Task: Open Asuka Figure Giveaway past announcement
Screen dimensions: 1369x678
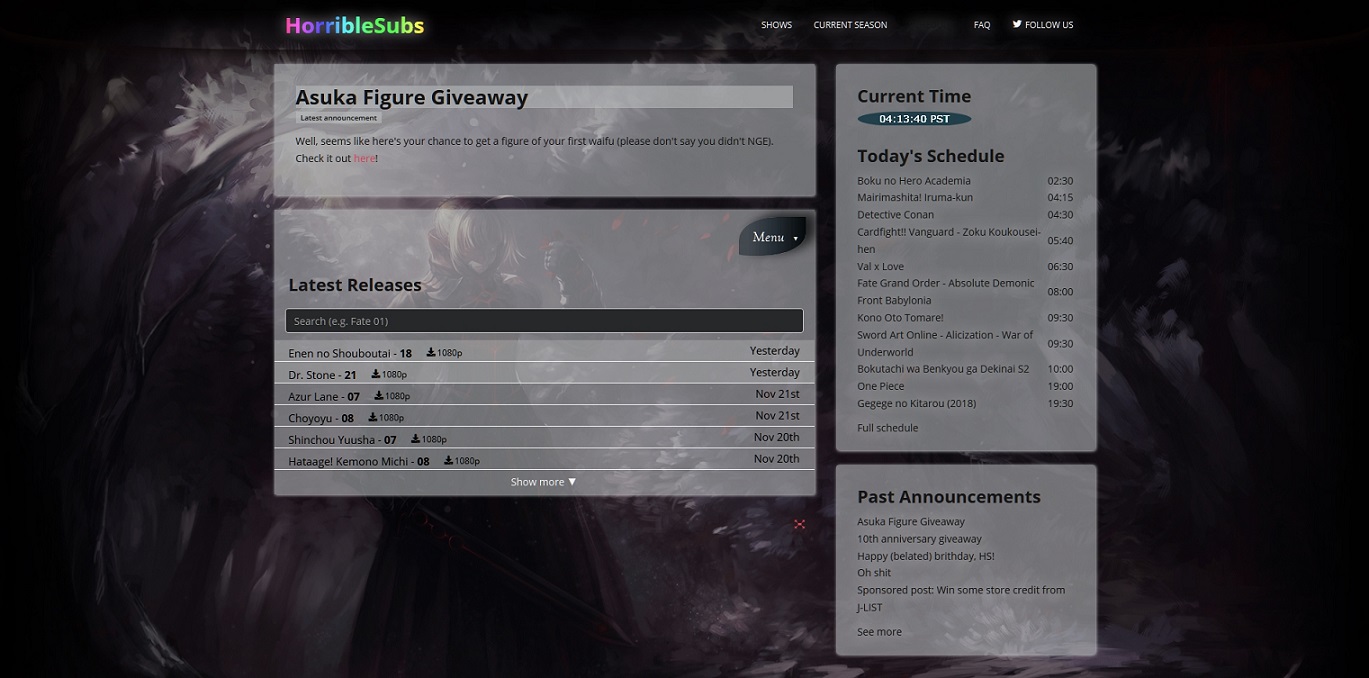Action: pyautogui.click(x=911, y=522)
